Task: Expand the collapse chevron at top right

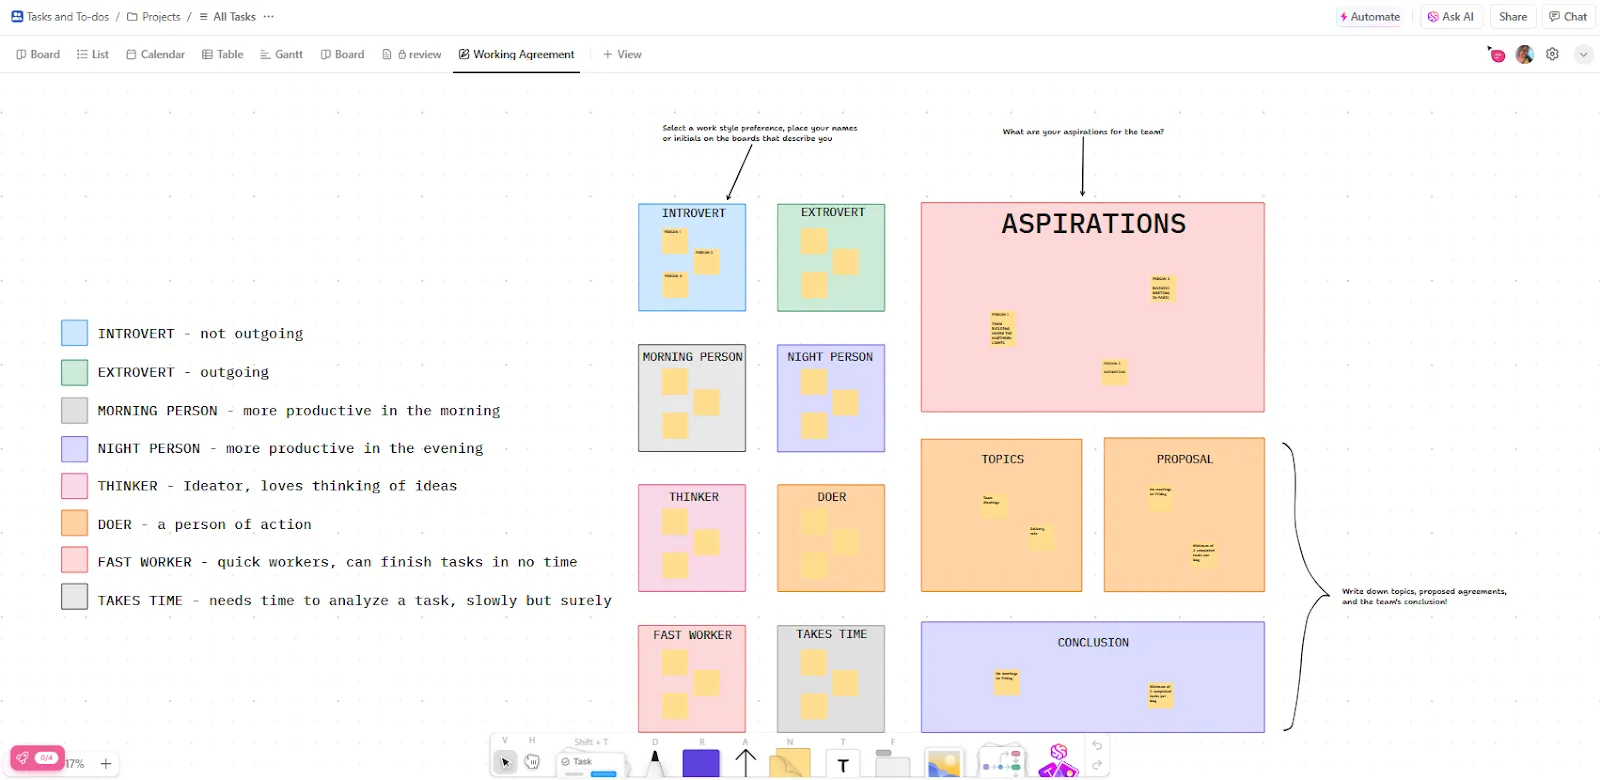Action: point(1584,55)
